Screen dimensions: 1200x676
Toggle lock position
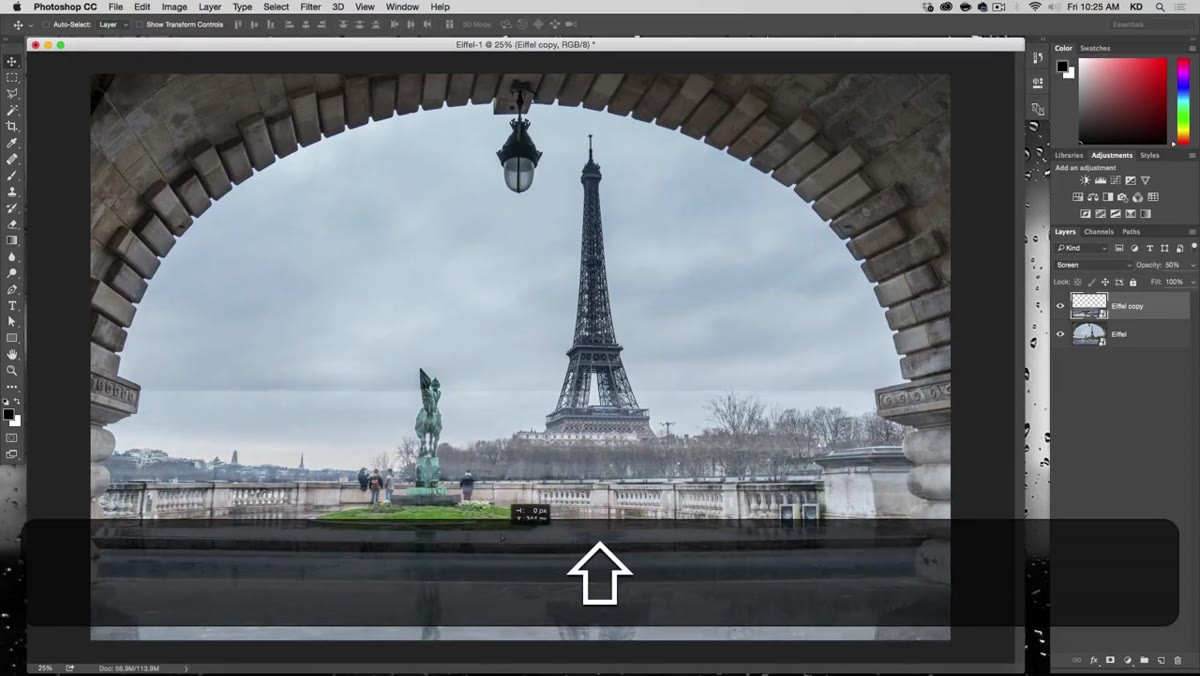pos(1105,282)
